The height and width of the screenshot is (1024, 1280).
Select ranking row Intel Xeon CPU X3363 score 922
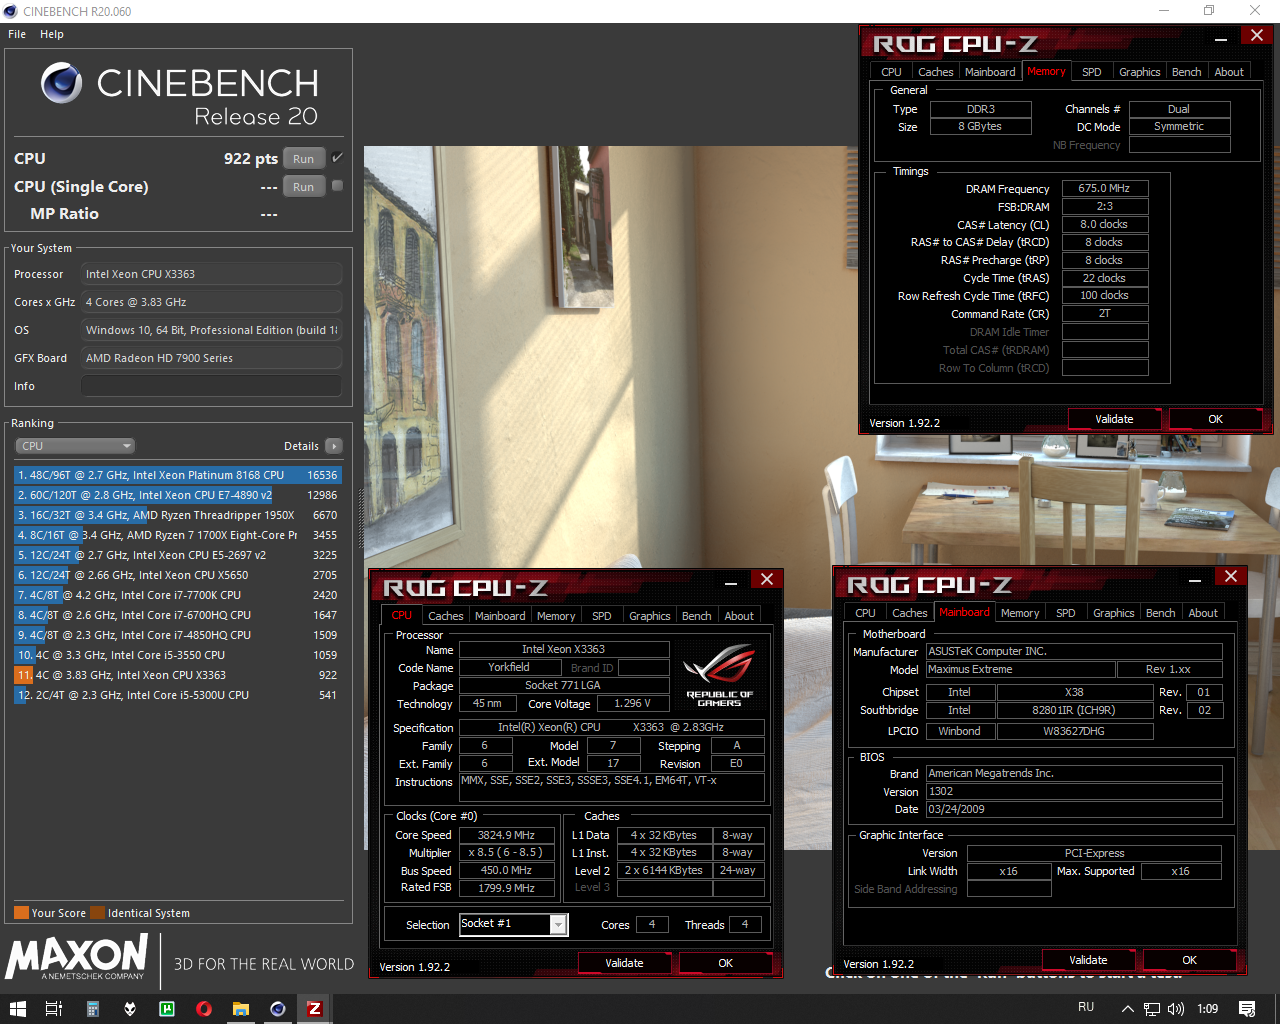[x=177, y=675]
